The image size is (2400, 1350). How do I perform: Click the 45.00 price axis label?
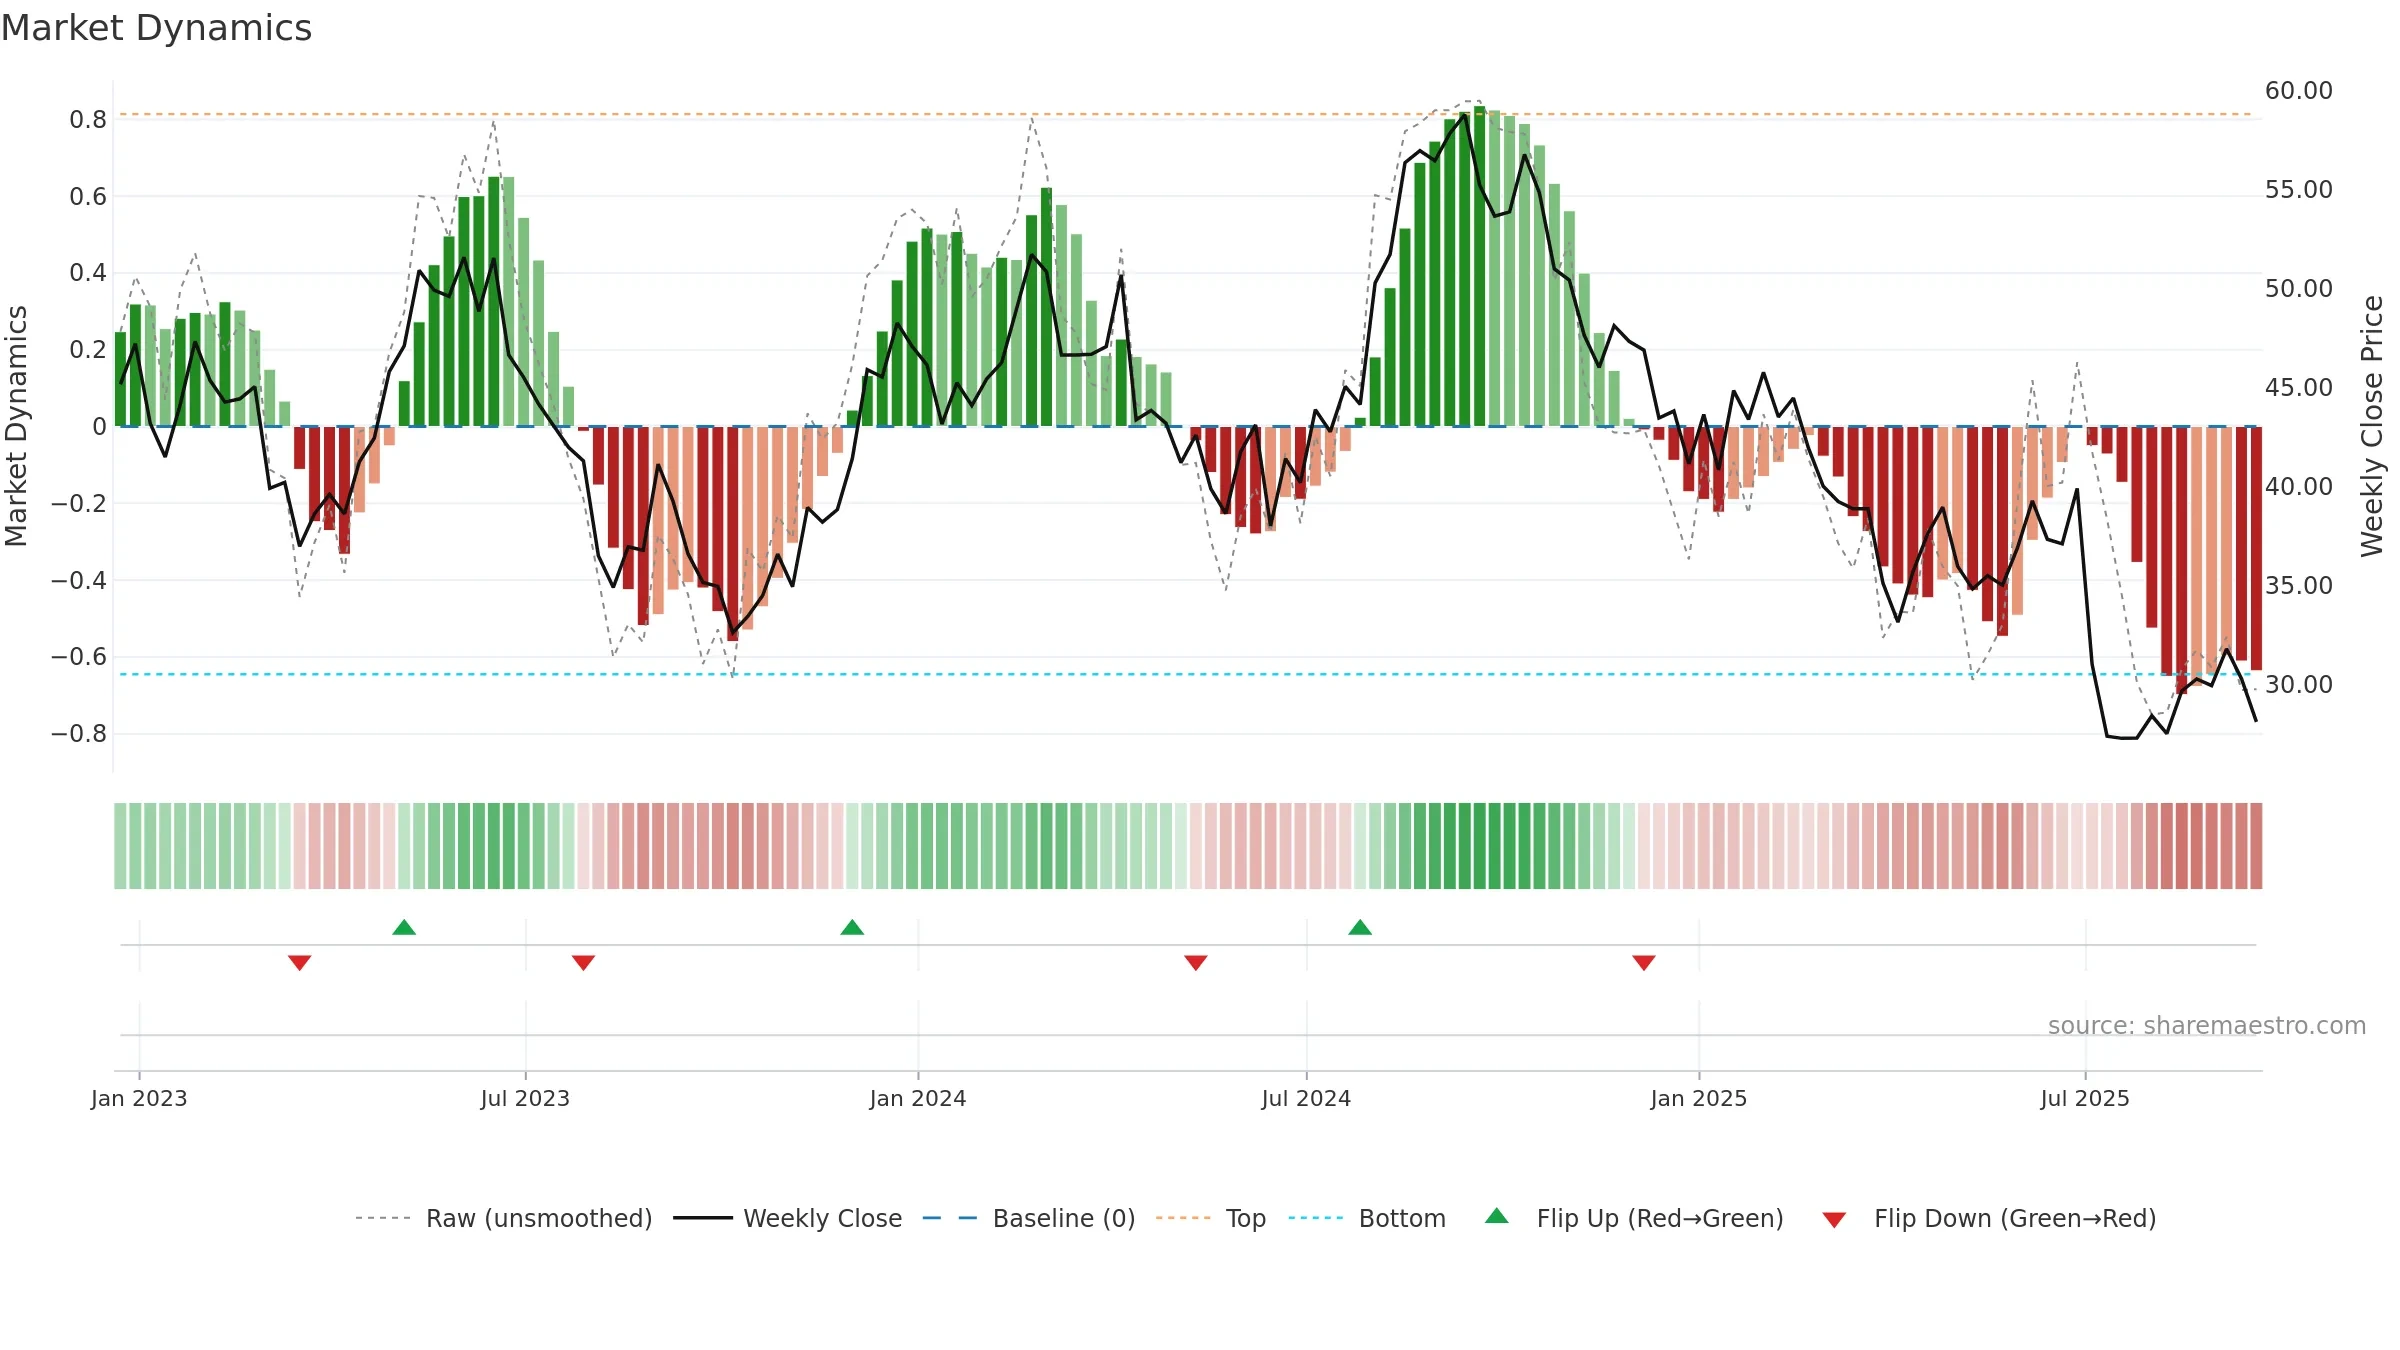2299,387
